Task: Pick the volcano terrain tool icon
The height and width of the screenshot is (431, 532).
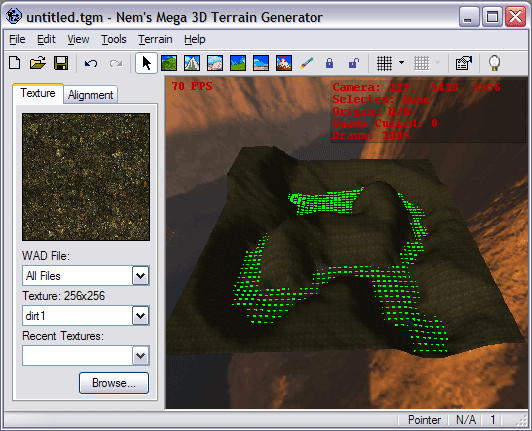Action: pos(284,63)
